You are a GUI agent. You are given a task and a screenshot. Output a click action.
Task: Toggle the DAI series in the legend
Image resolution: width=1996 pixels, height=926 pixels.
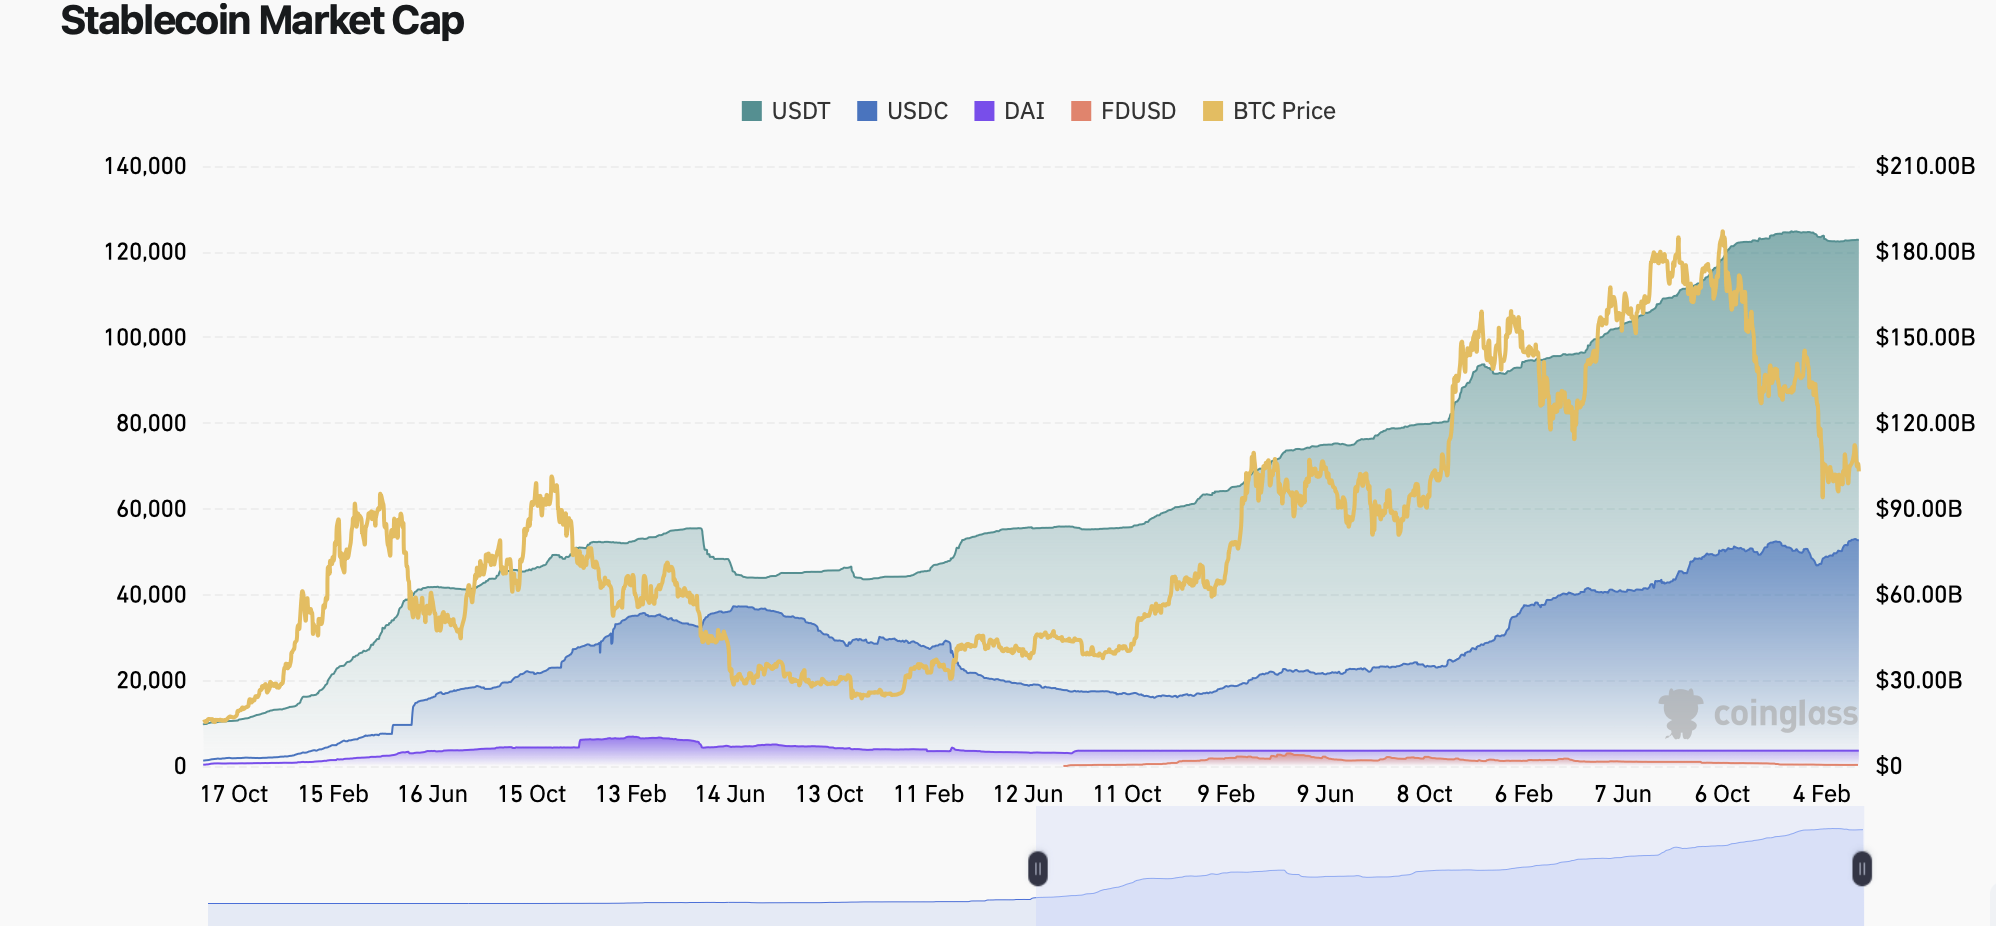click(1022, 111)
